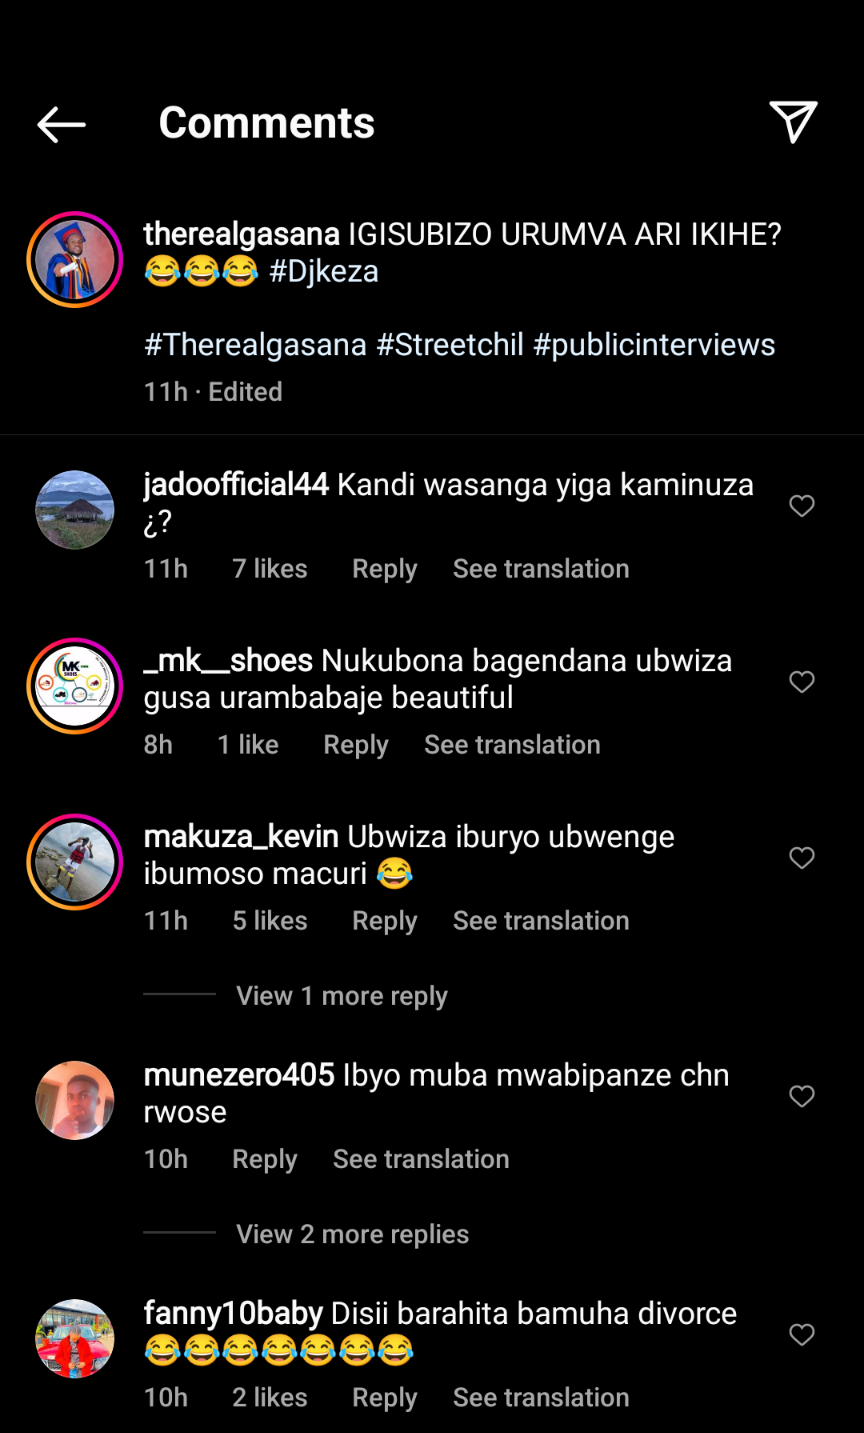
Task: Expand View 1 more reply
Action: click(342, 996)
